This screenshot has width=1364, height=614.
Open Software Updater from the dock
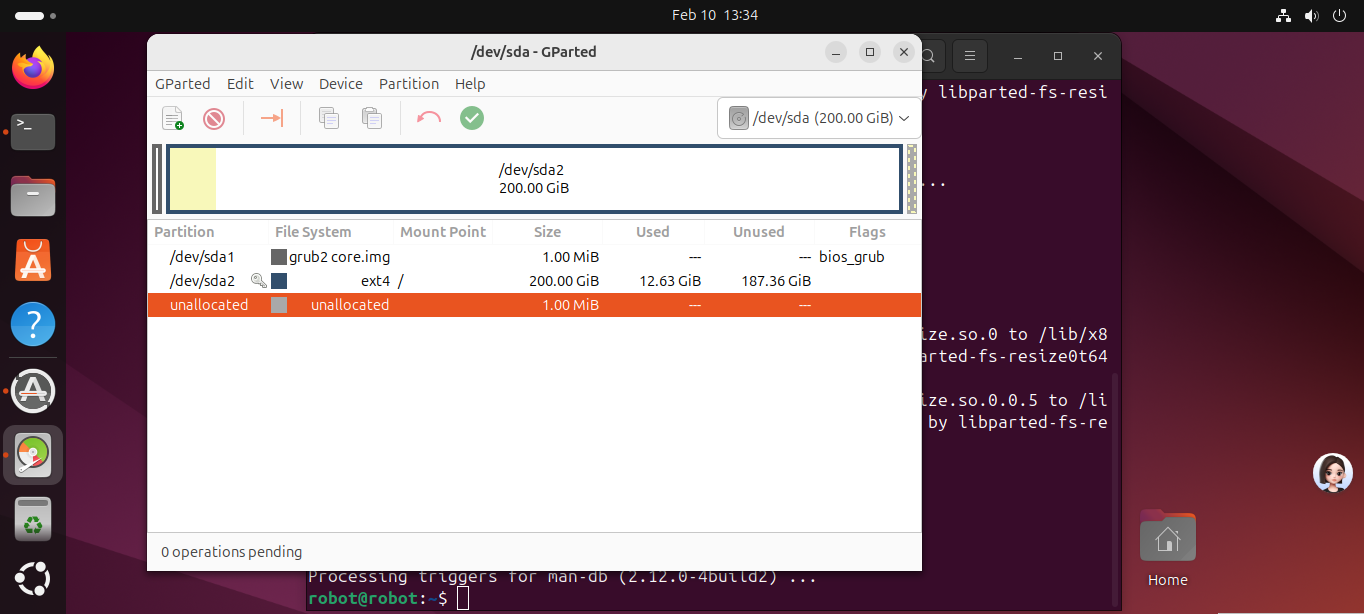(x=33, y=391)
